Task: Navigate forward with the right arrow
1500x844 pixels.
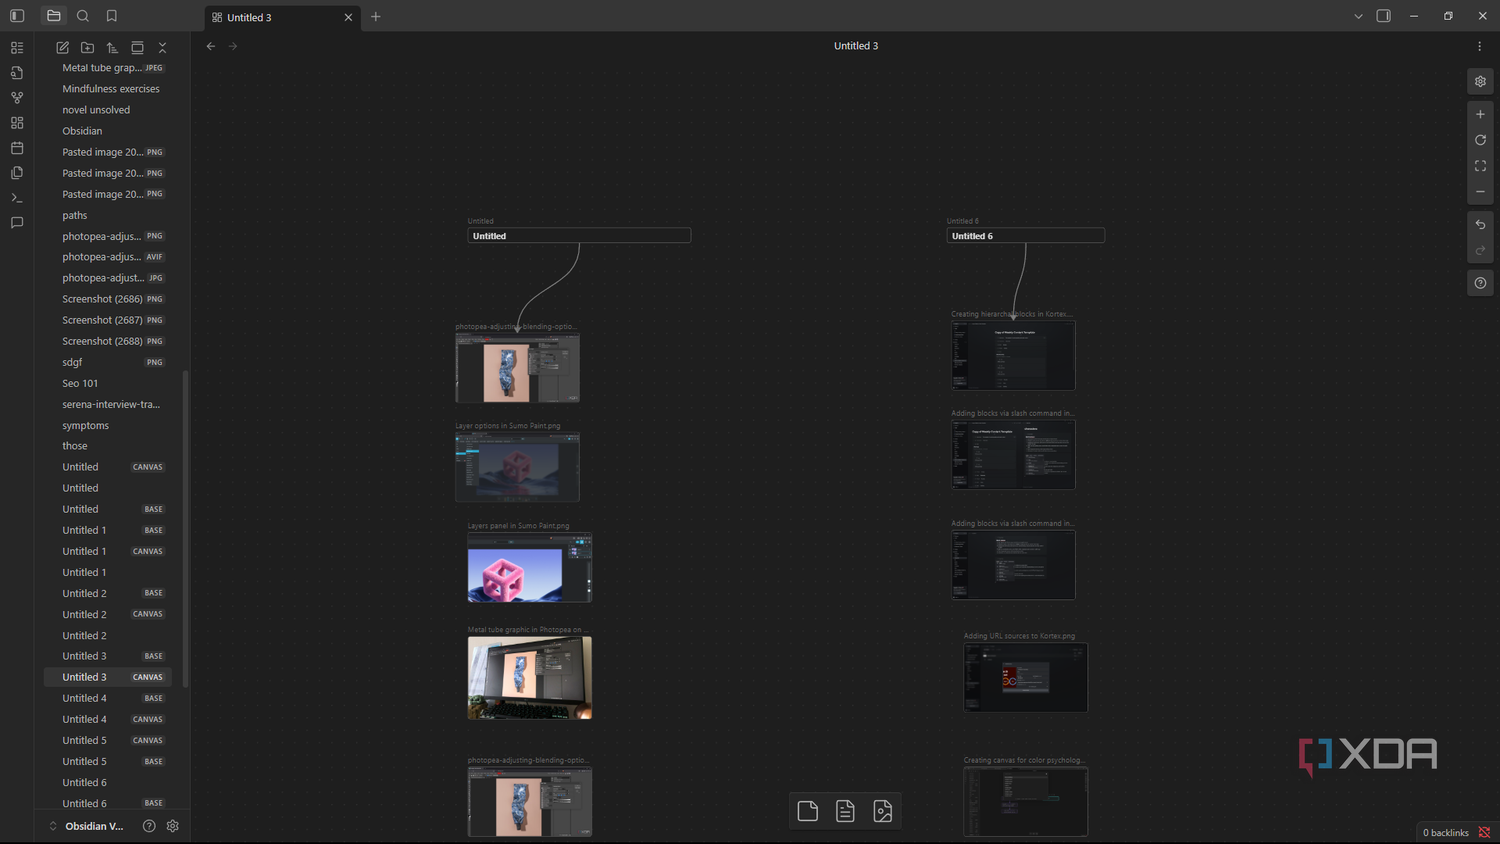Action: pyautogui.click(x=233, y=46)
